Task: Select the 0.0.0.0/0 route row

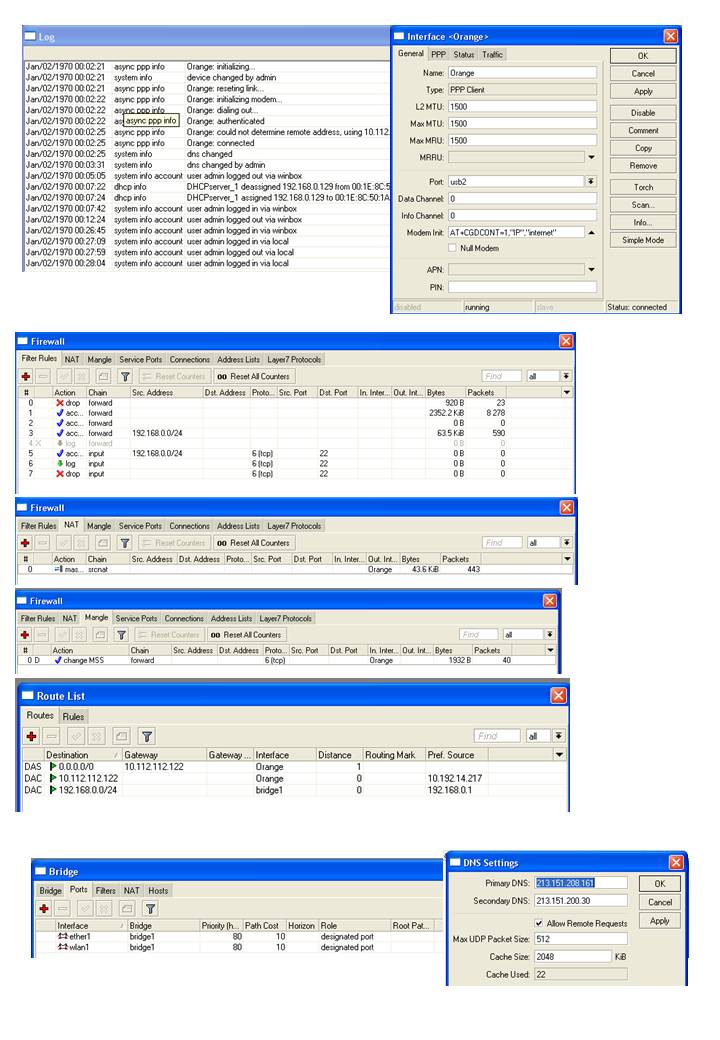Action: tap(292, 767)
